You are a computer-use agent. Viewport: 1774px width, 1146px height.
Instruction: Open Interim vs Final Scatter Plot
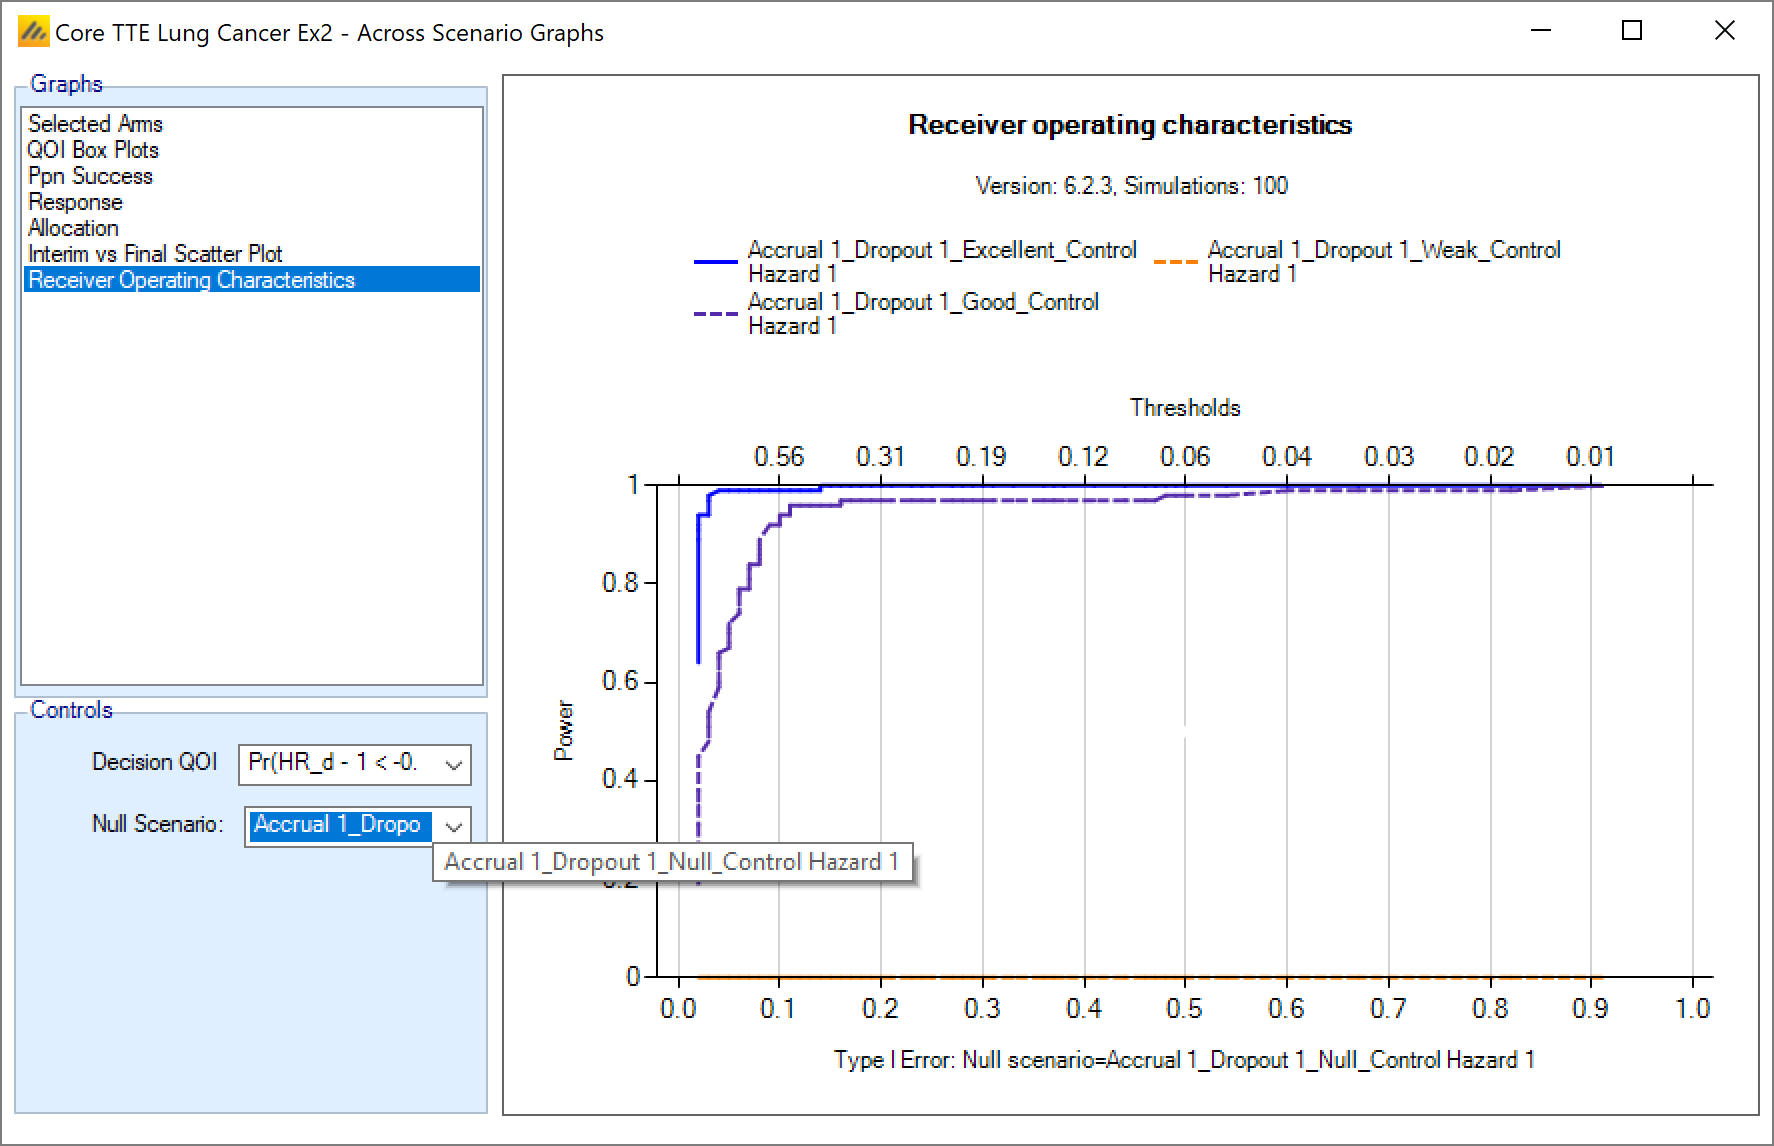[155, 254]
